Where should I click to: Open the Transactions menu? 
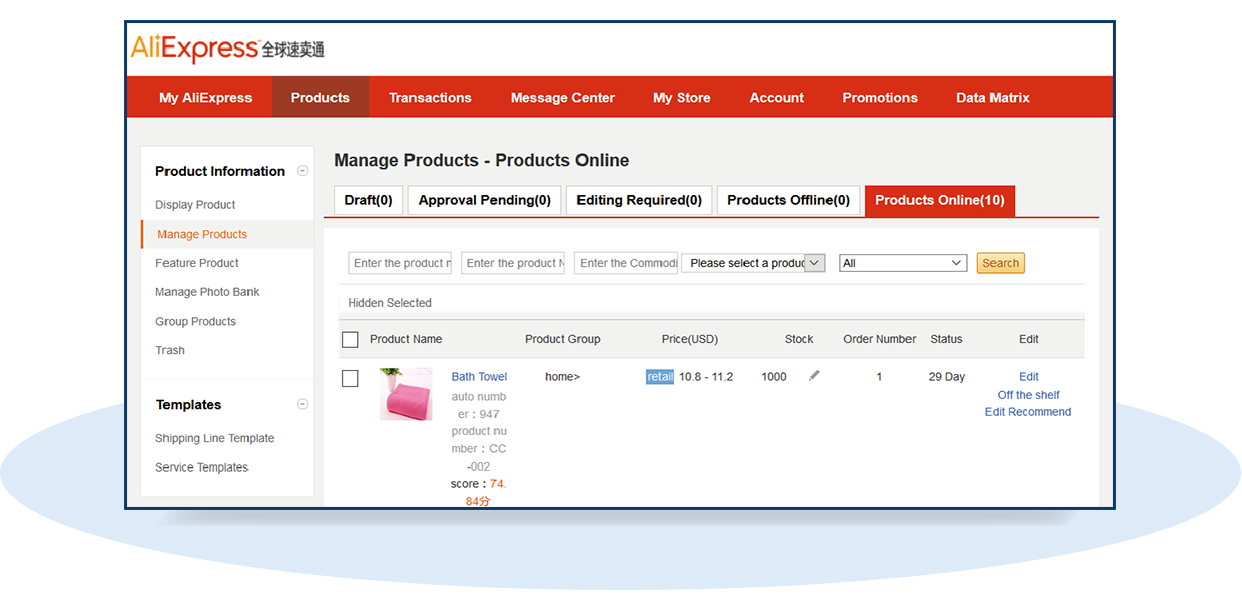pos(430,97)
